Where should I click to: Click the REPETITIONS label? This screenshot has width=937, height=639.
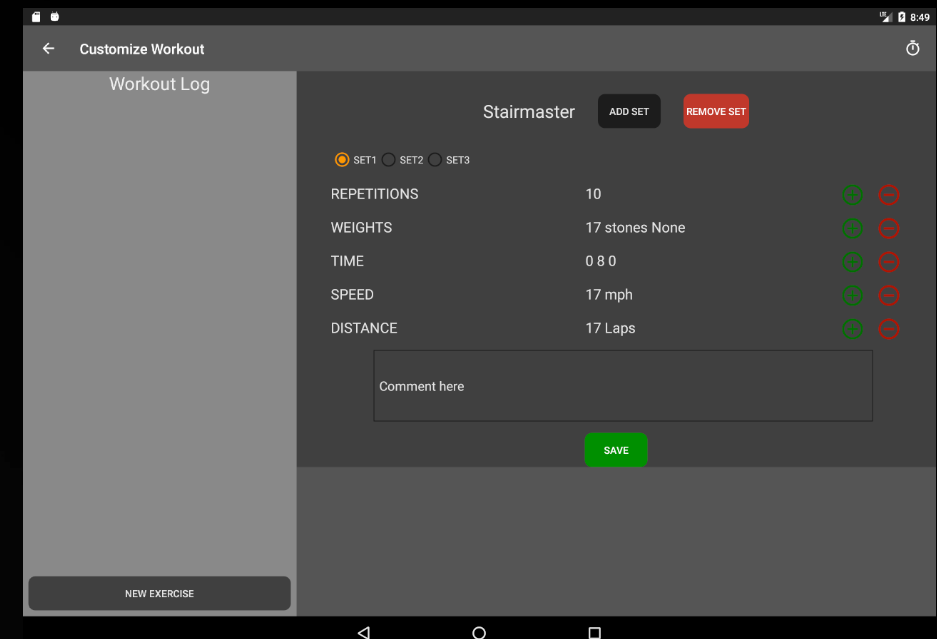(x=375, y=194)
